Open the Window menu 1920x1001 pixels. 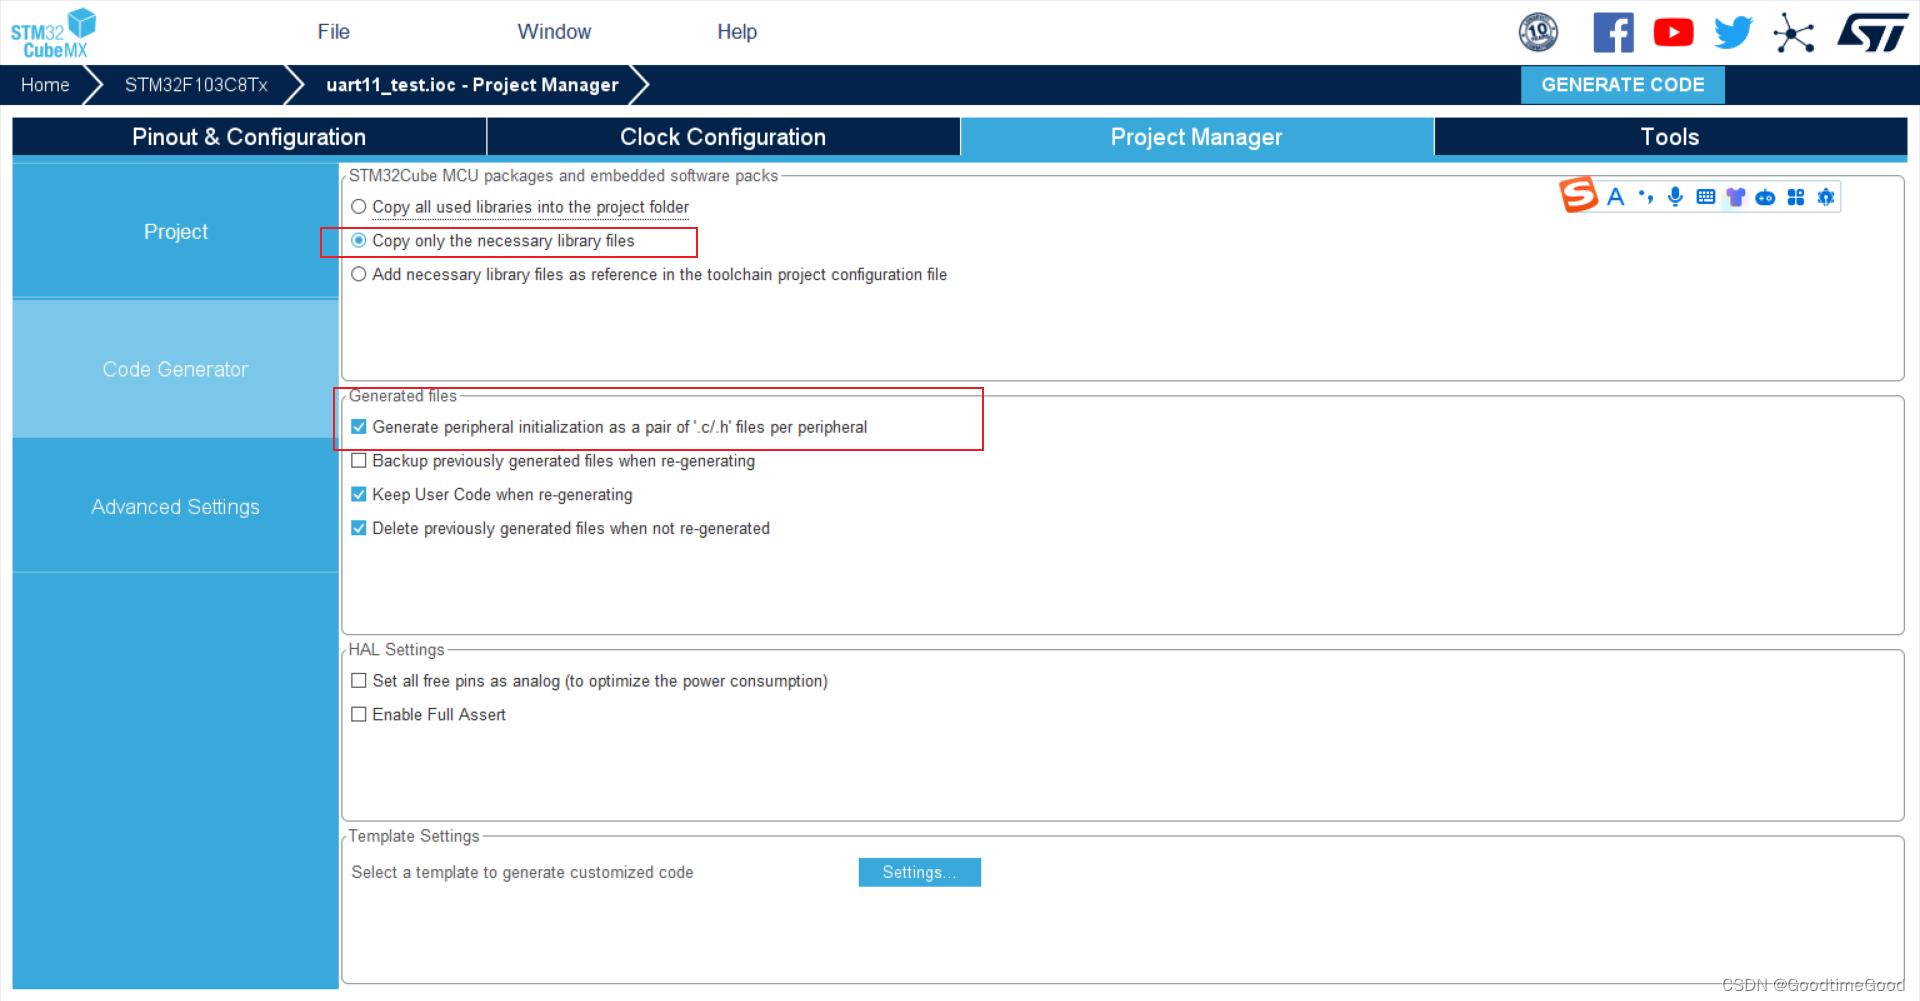point(554,32)
